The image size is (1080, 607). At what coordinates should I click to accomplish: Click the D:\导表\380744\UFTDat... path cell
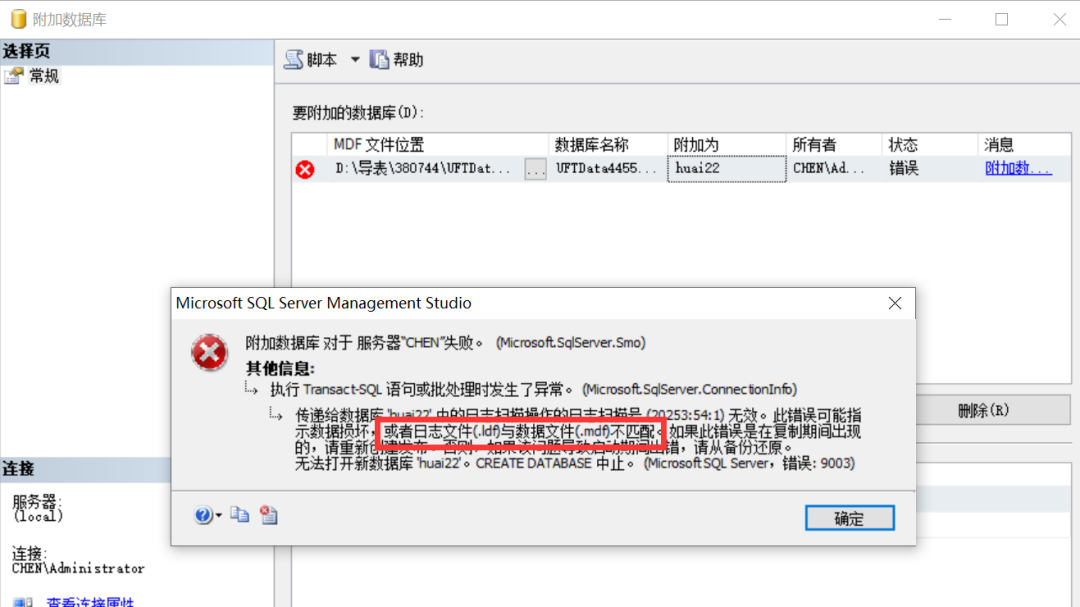(422, 169)
